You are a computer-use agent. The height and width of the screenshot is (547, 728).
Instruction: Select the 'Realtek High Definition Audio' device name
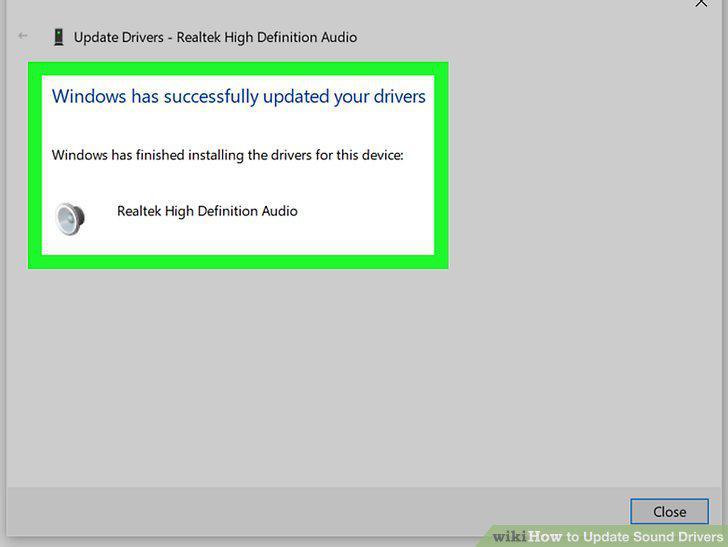click(x=207, y=211)
